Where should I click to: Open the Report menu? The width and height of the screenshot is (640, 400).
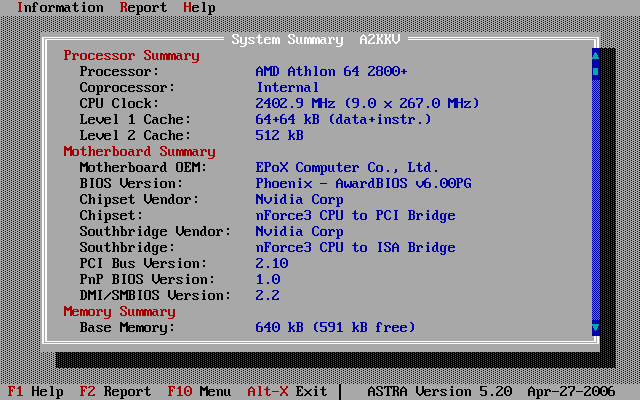coord(143,8)
